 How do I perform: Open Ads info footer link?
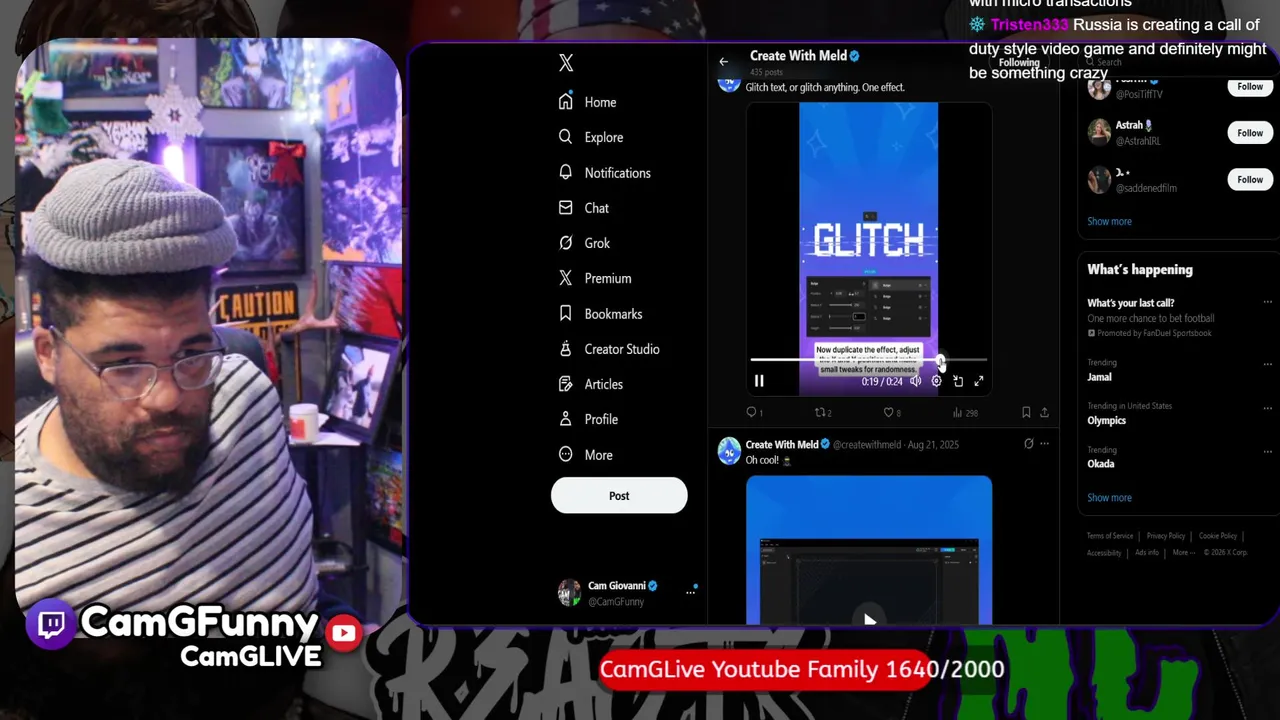pos(1147,553)
